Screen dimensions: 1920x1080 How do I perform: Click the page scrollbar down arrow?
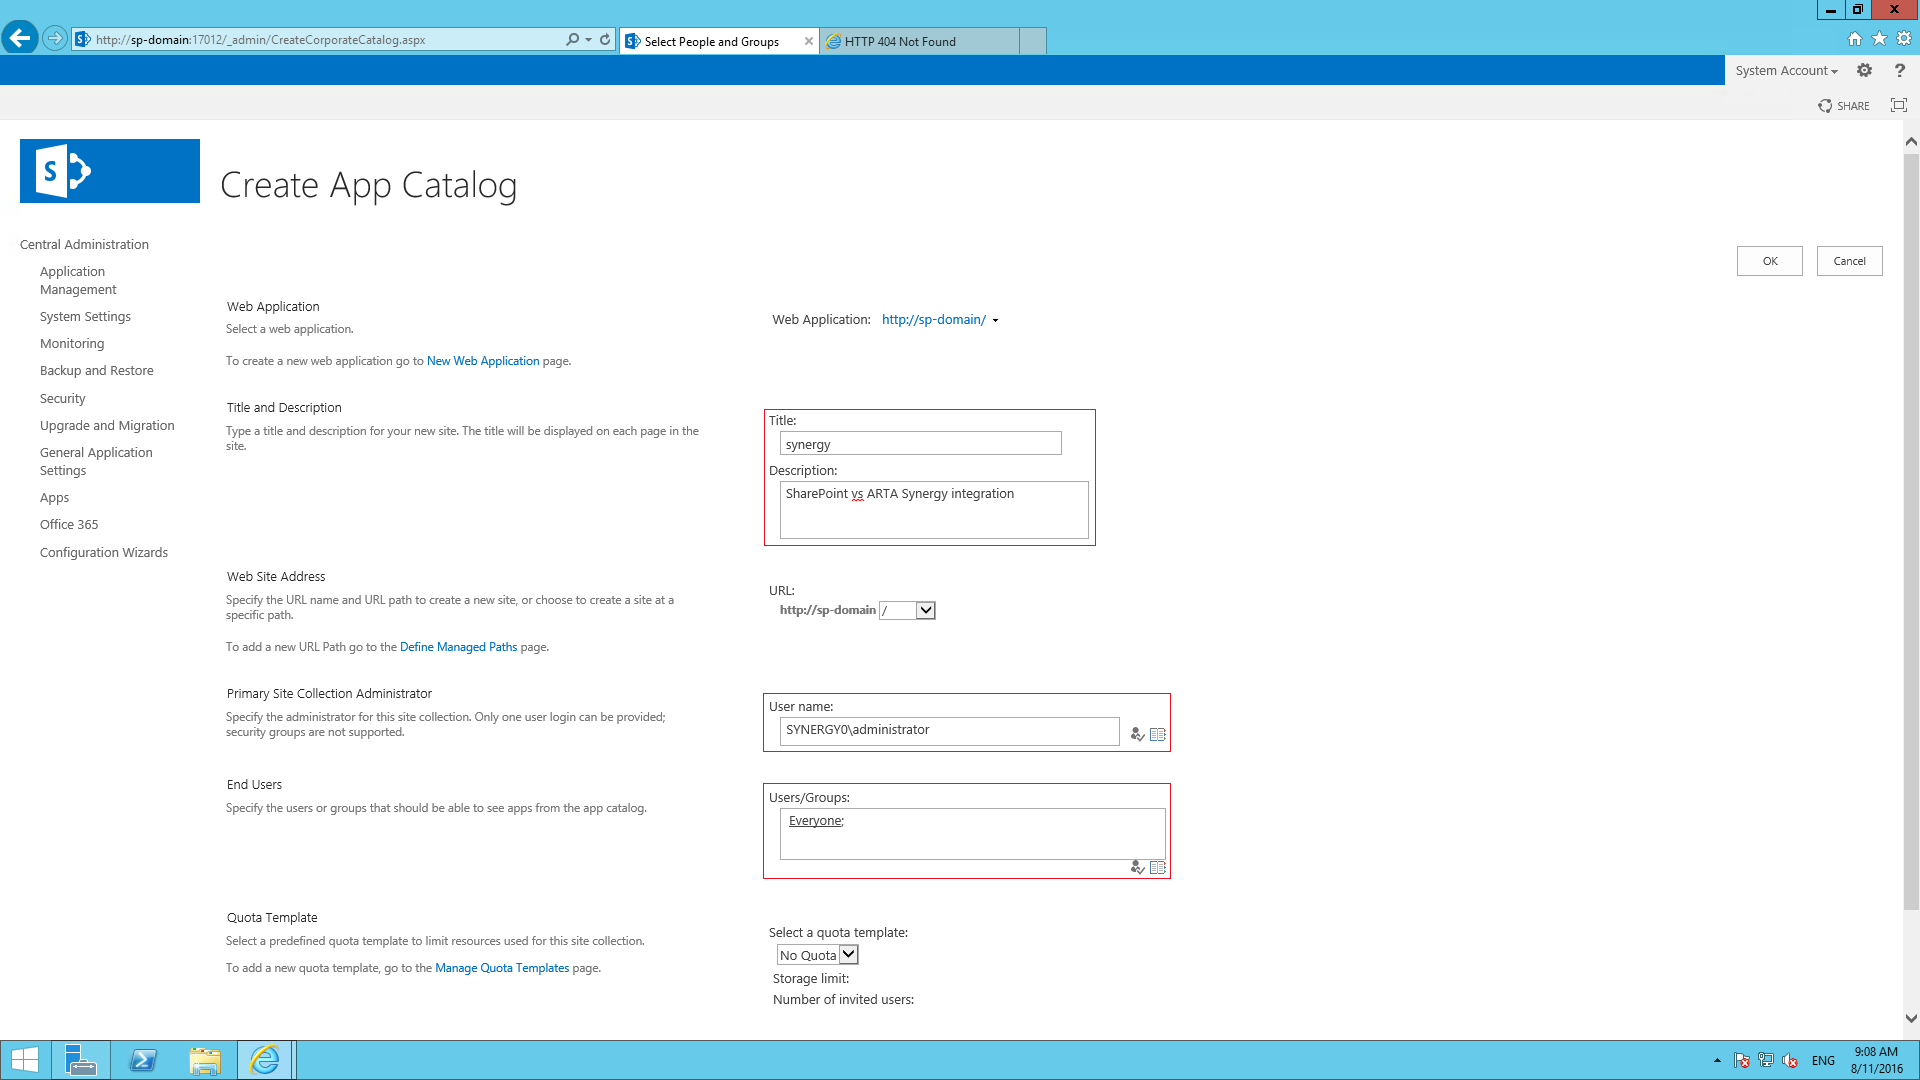pyautogui.click(x=1911, y=1019)
